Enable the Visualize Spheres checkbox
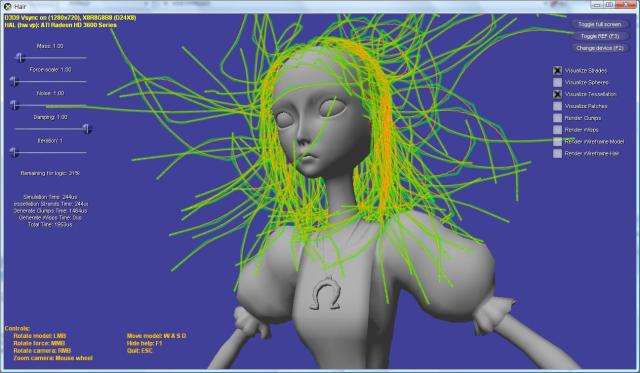 [558, 82]
